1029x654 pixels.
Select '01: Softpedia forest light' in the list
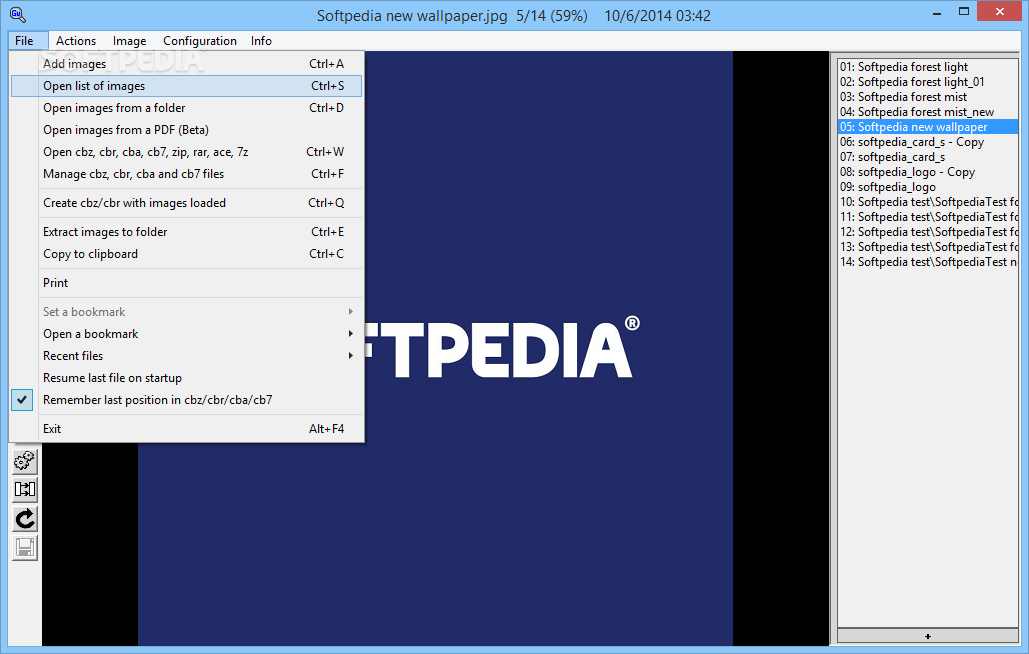coord(928,67)
